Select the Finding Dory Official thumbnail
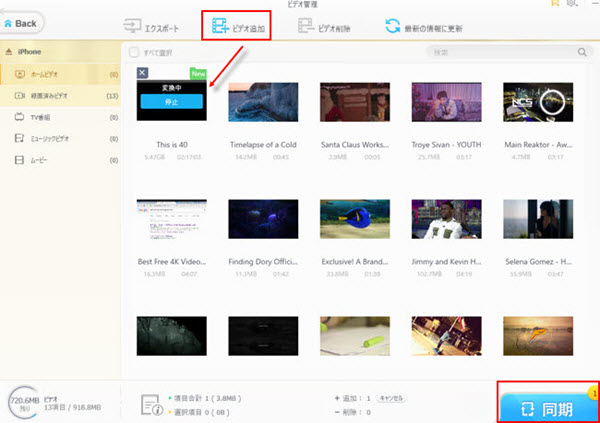This screenshot has height=423, width=600. click(263, 219)
